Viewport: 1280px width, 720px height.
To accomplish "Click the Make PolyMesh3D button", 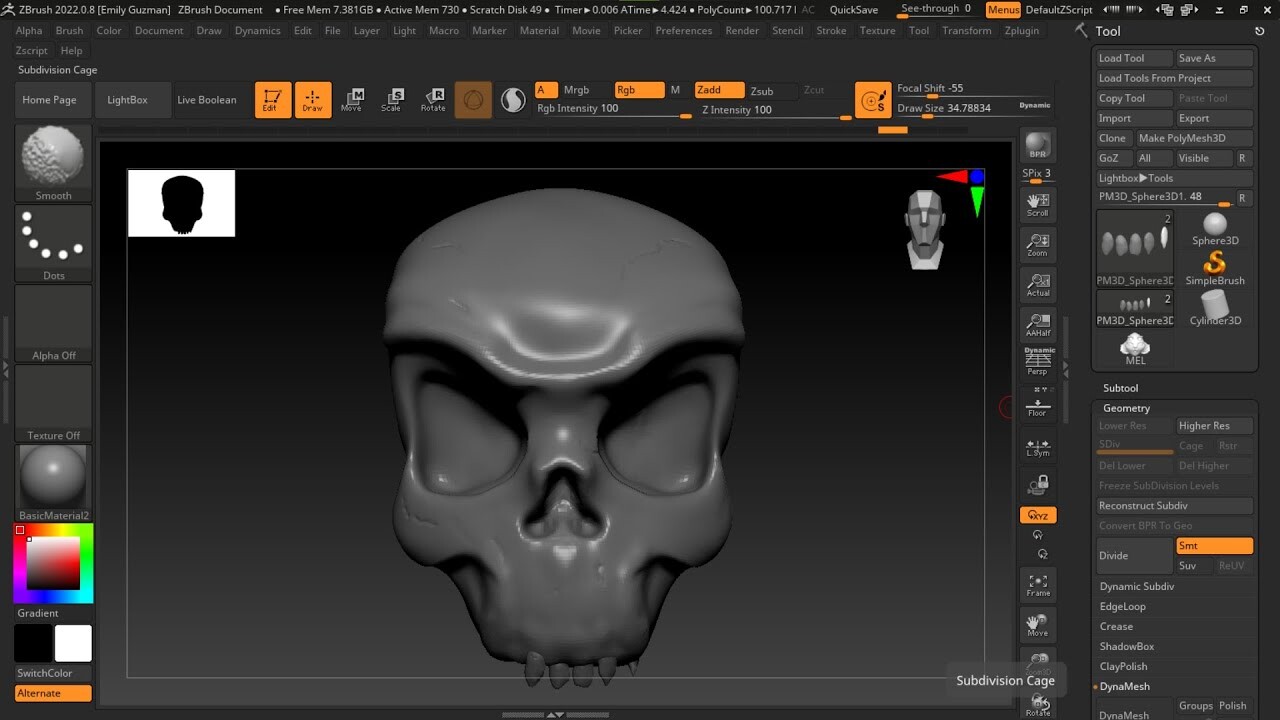I will coord(1194,138).
